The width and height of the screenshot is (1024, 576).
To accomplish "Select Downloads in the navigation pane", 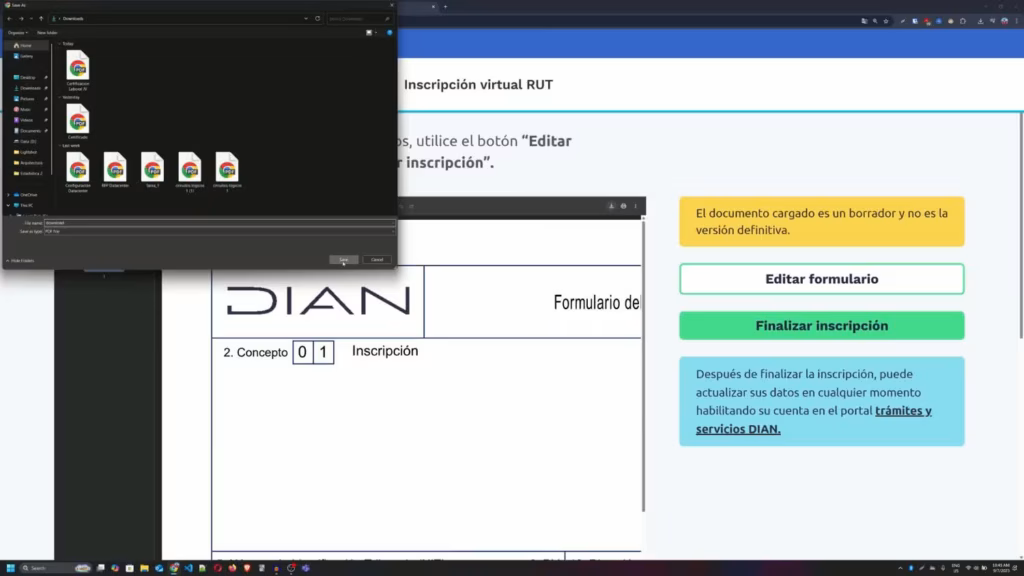I will pyautogui.click(x=29, y=88).
